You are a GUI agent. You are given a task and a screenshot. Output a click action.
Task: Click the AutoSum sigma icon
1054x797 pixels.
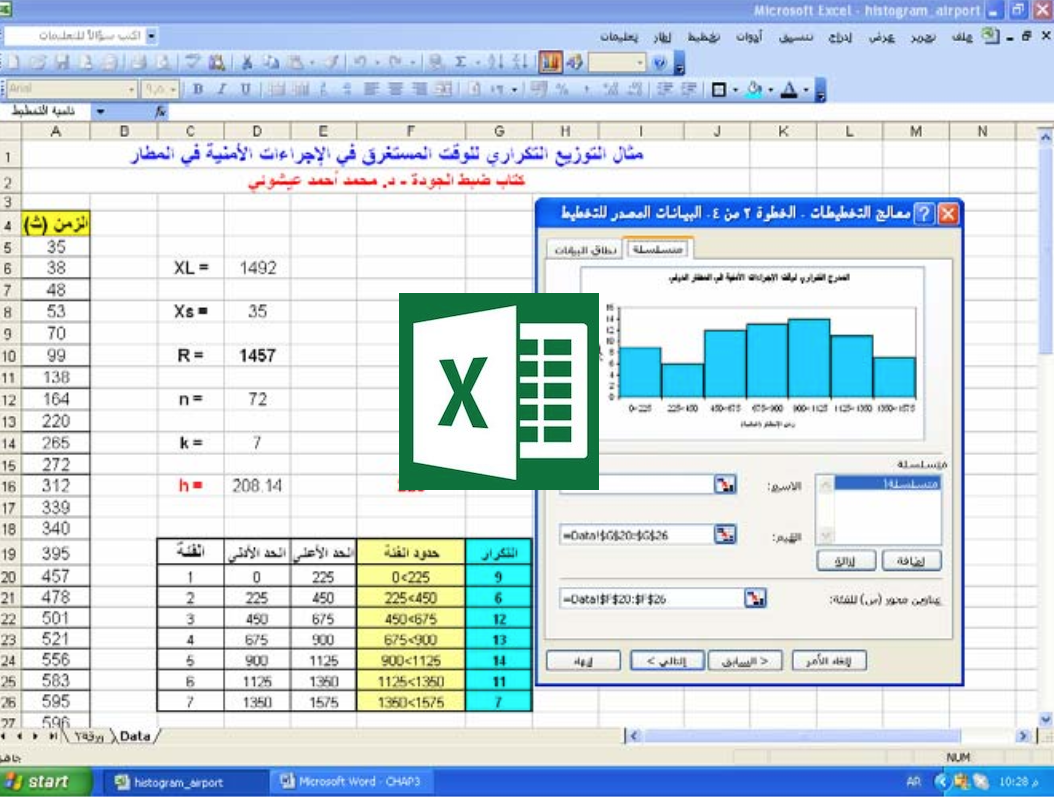coord(460,62)
